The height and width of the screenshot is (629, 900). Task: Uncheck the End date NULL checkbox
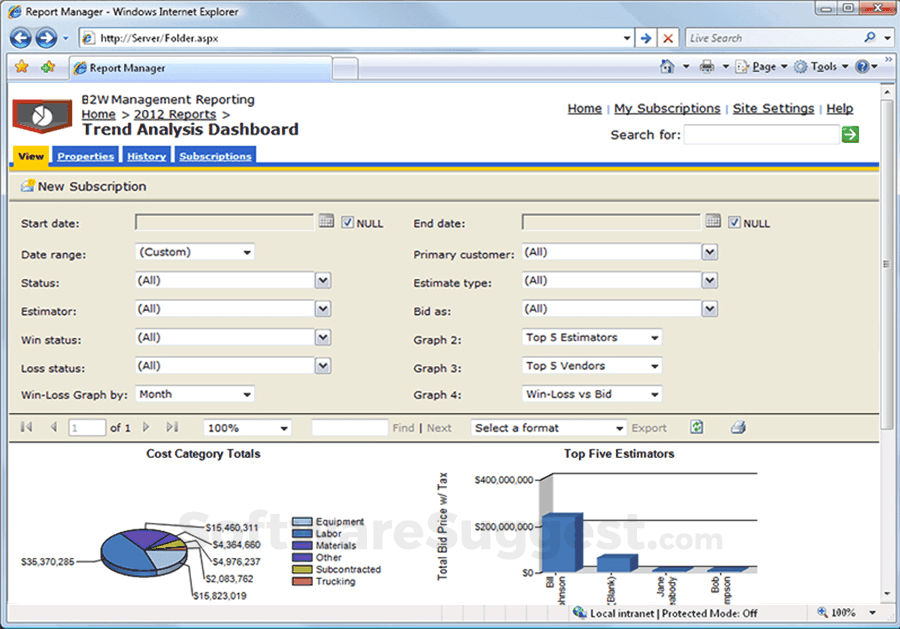click(735, 223)
